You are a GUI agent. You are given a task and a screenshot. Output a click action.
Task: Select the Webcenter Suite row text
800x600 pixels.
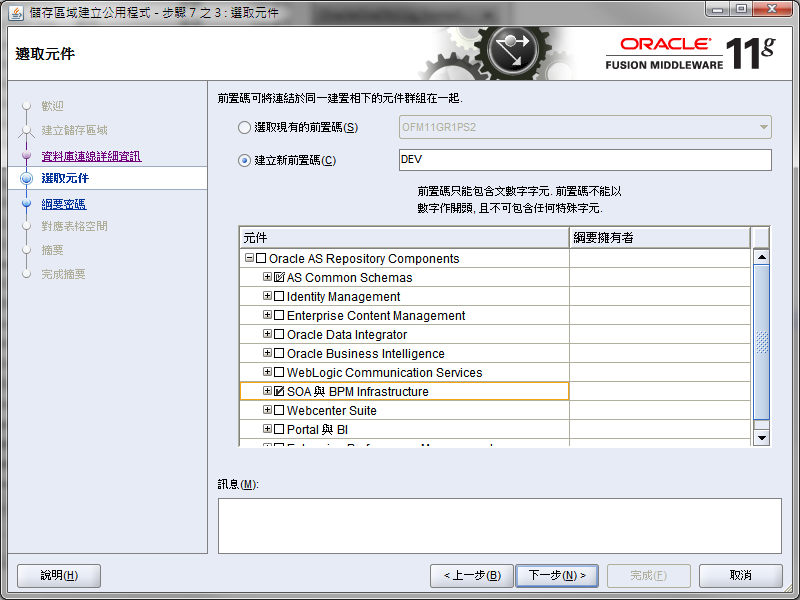click(332, 411)
